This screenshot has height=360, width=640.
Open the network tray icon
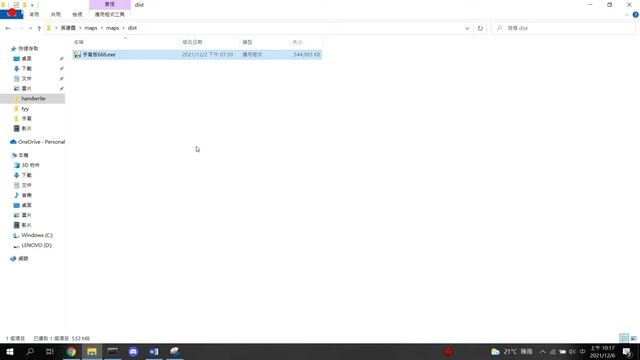[x=553, y=352]
